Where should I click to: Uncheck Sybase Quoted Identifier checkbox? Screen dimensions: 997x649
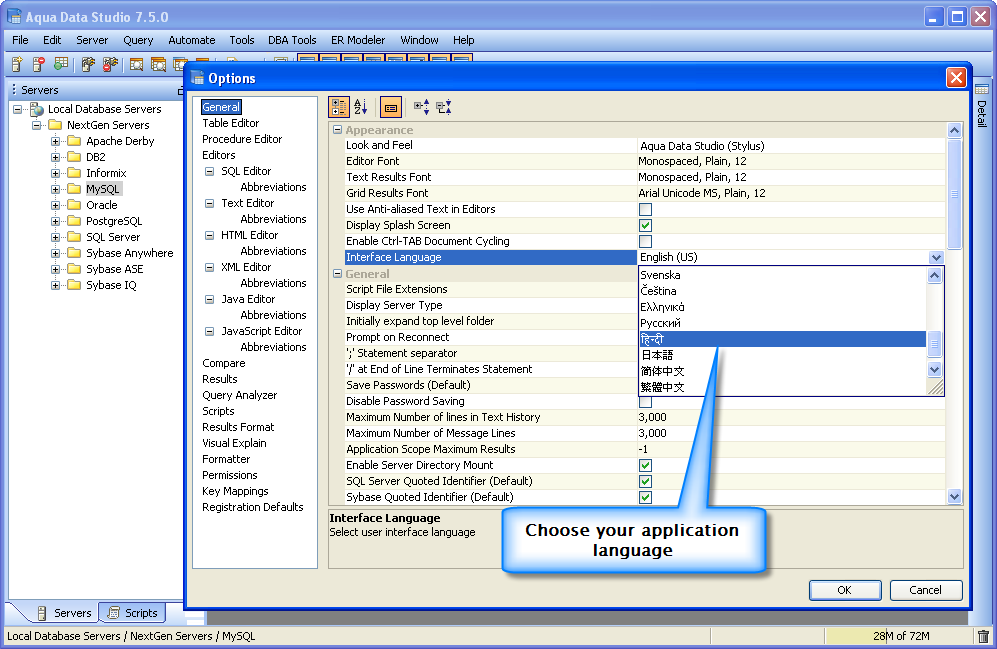coord(645,497)
